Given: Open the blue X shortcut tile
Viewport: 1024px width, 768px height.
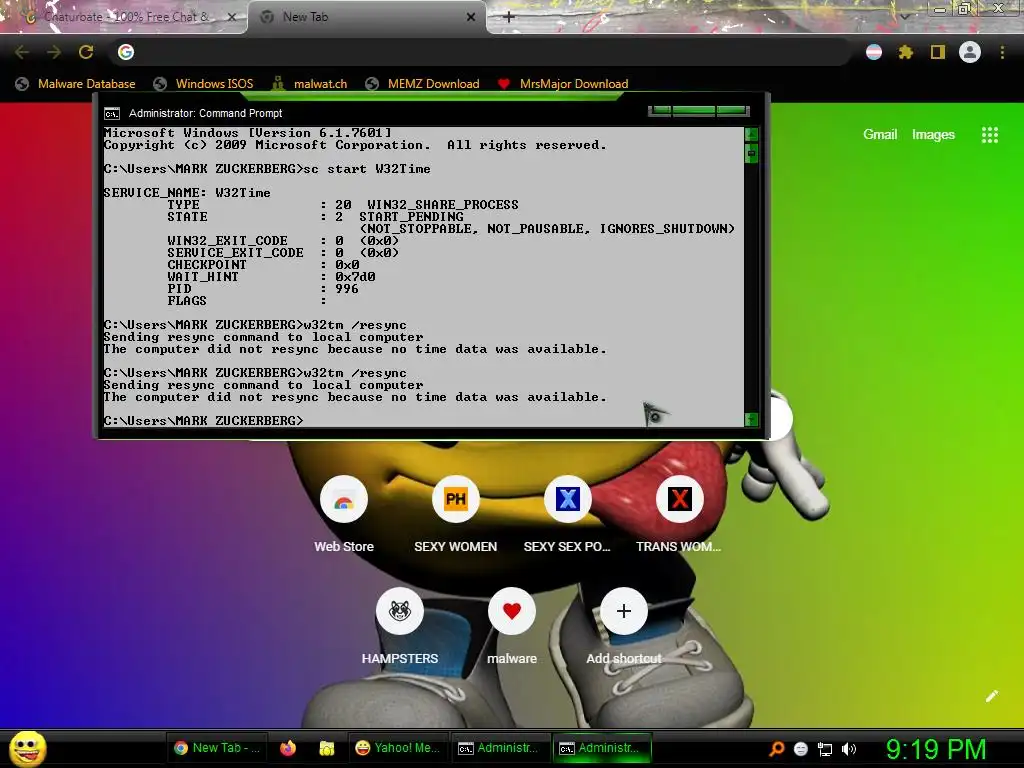Looking at the screenshot, I should pos(568,500).
